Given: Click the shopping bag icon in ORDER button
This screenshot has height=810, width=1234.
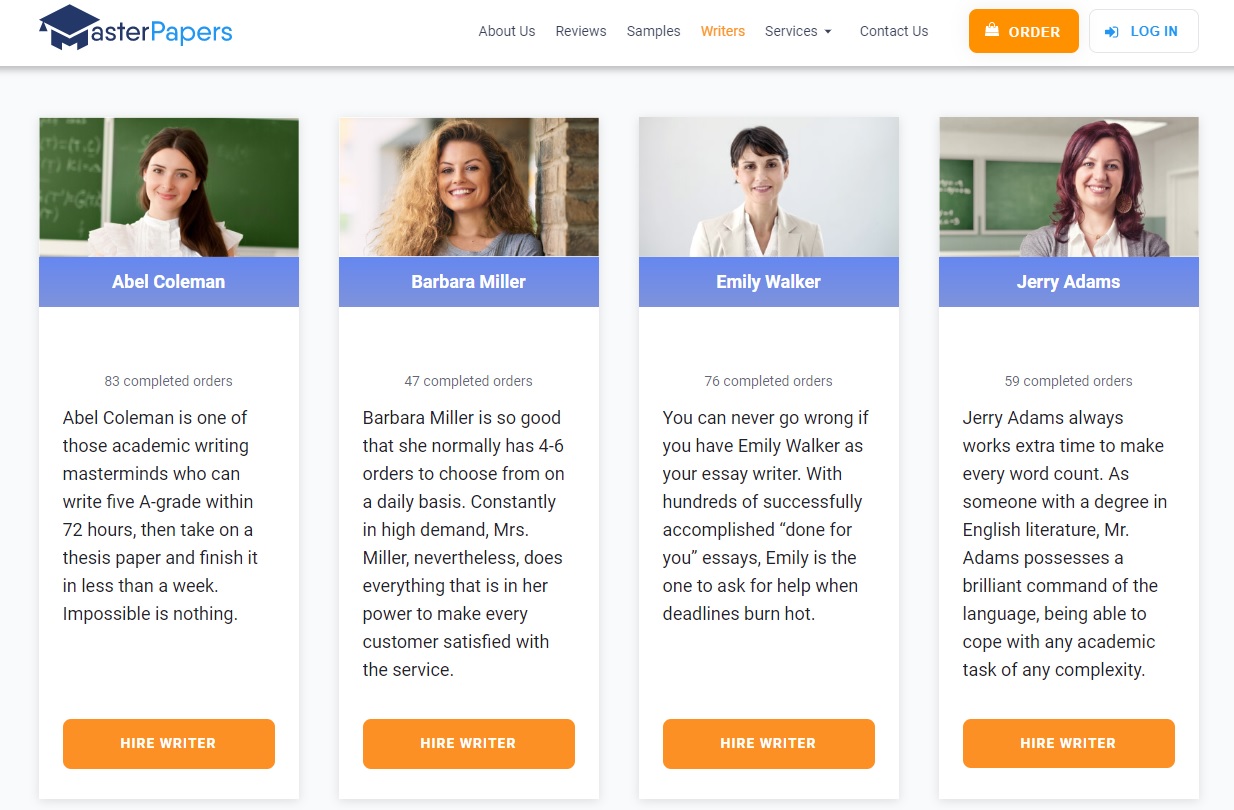Looking at the screenshot, I should (992, 31).
